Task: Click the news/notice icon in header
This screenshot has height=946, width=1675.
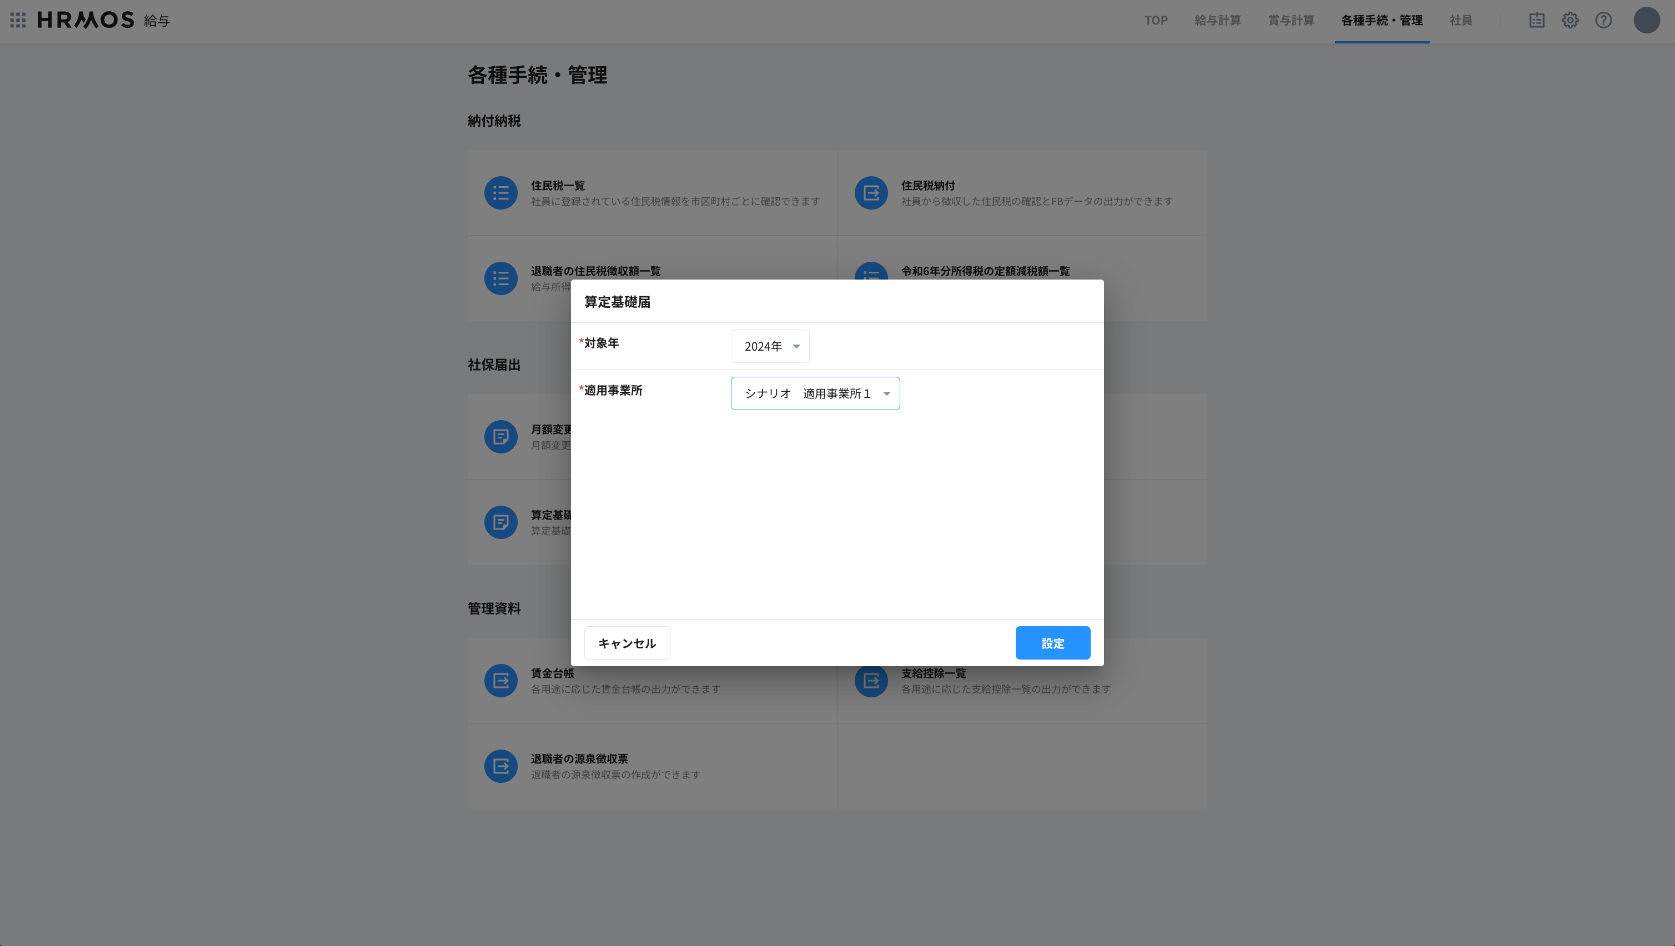Action: tap(1537, 20)
